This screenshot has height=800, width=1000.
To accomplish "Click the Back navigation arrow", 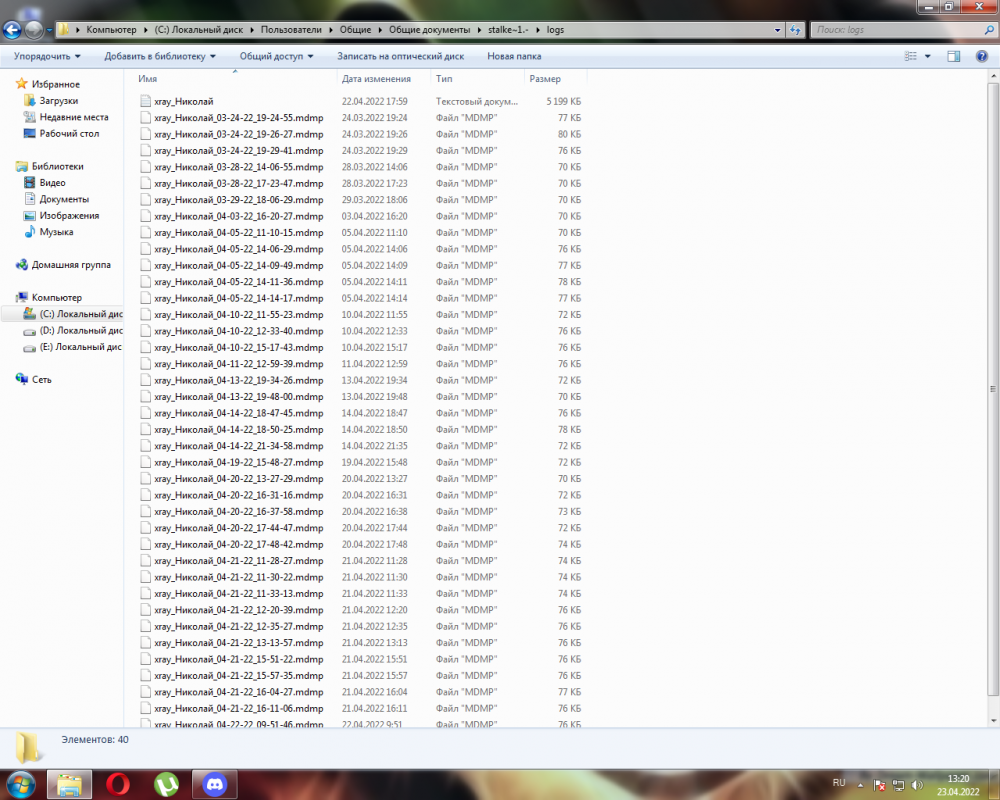I will (11, 30).
